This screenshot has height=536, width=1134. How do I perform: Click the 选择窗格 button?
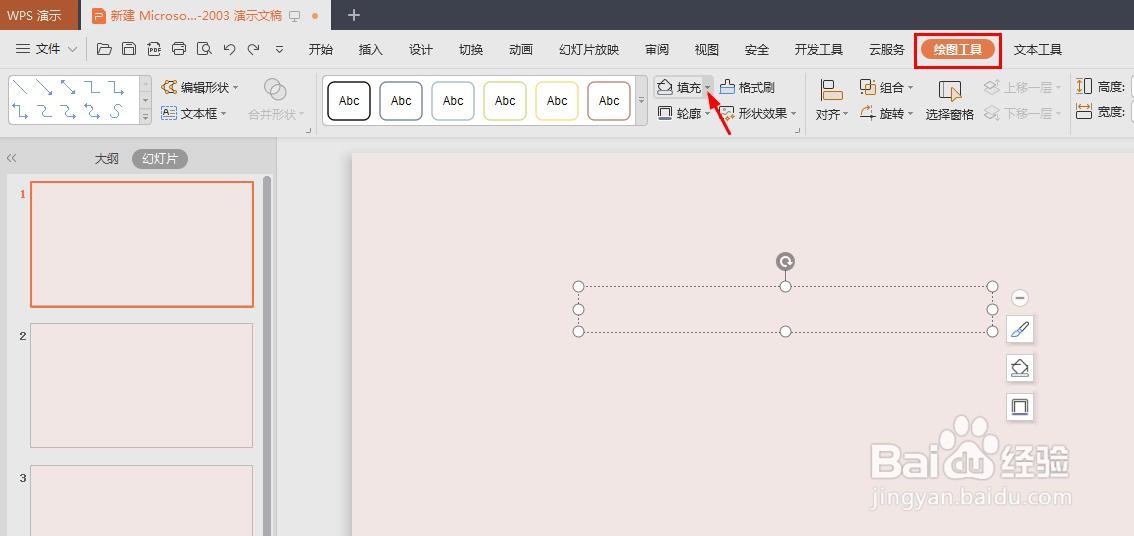tap(950, 100)
